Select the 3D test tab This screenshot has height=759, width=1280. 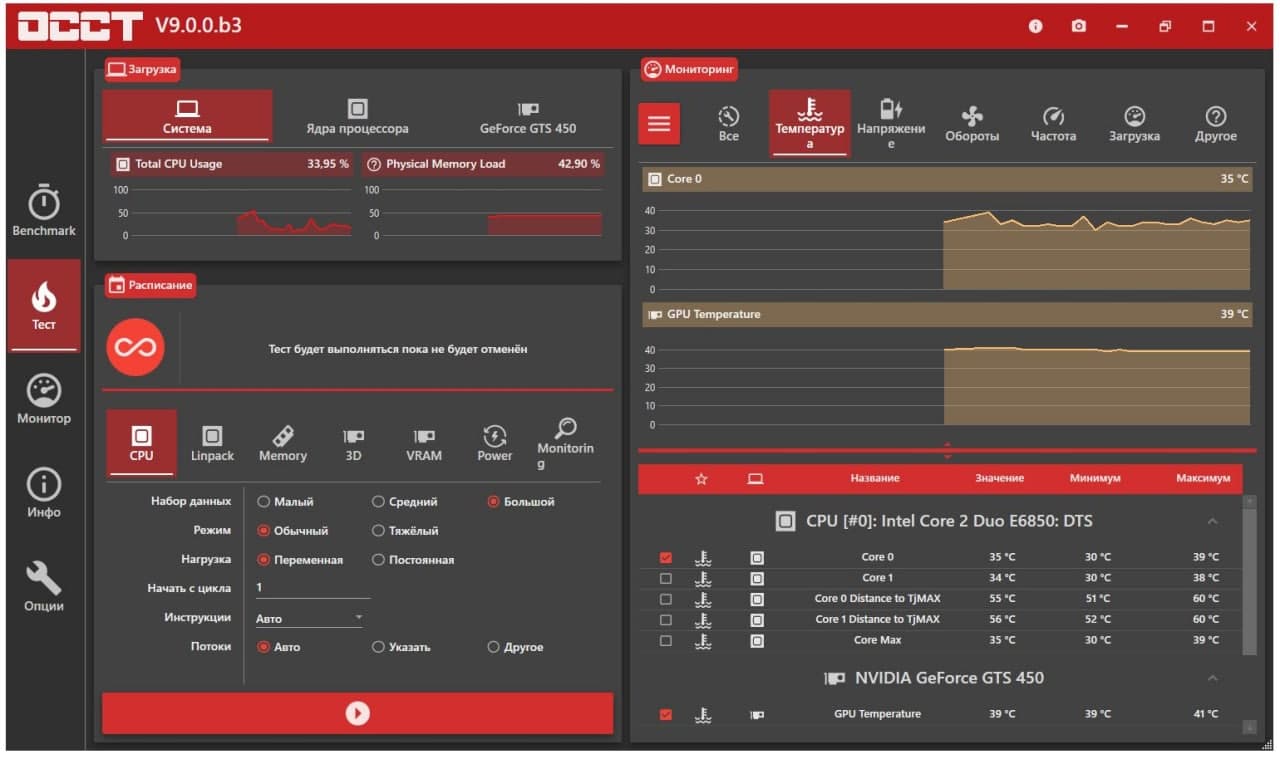tap(353, 442)
